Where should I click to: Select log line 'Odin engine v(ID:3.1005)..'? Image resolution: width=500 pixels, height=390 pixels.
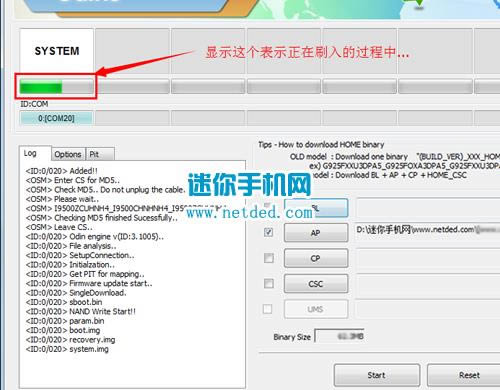pos(95,237)
